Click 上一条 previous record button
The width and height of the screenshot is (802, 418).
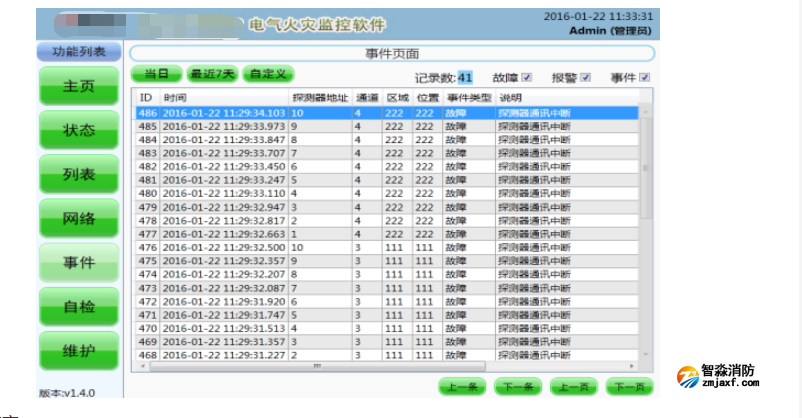pyautogui.click(x=462, y=387)
